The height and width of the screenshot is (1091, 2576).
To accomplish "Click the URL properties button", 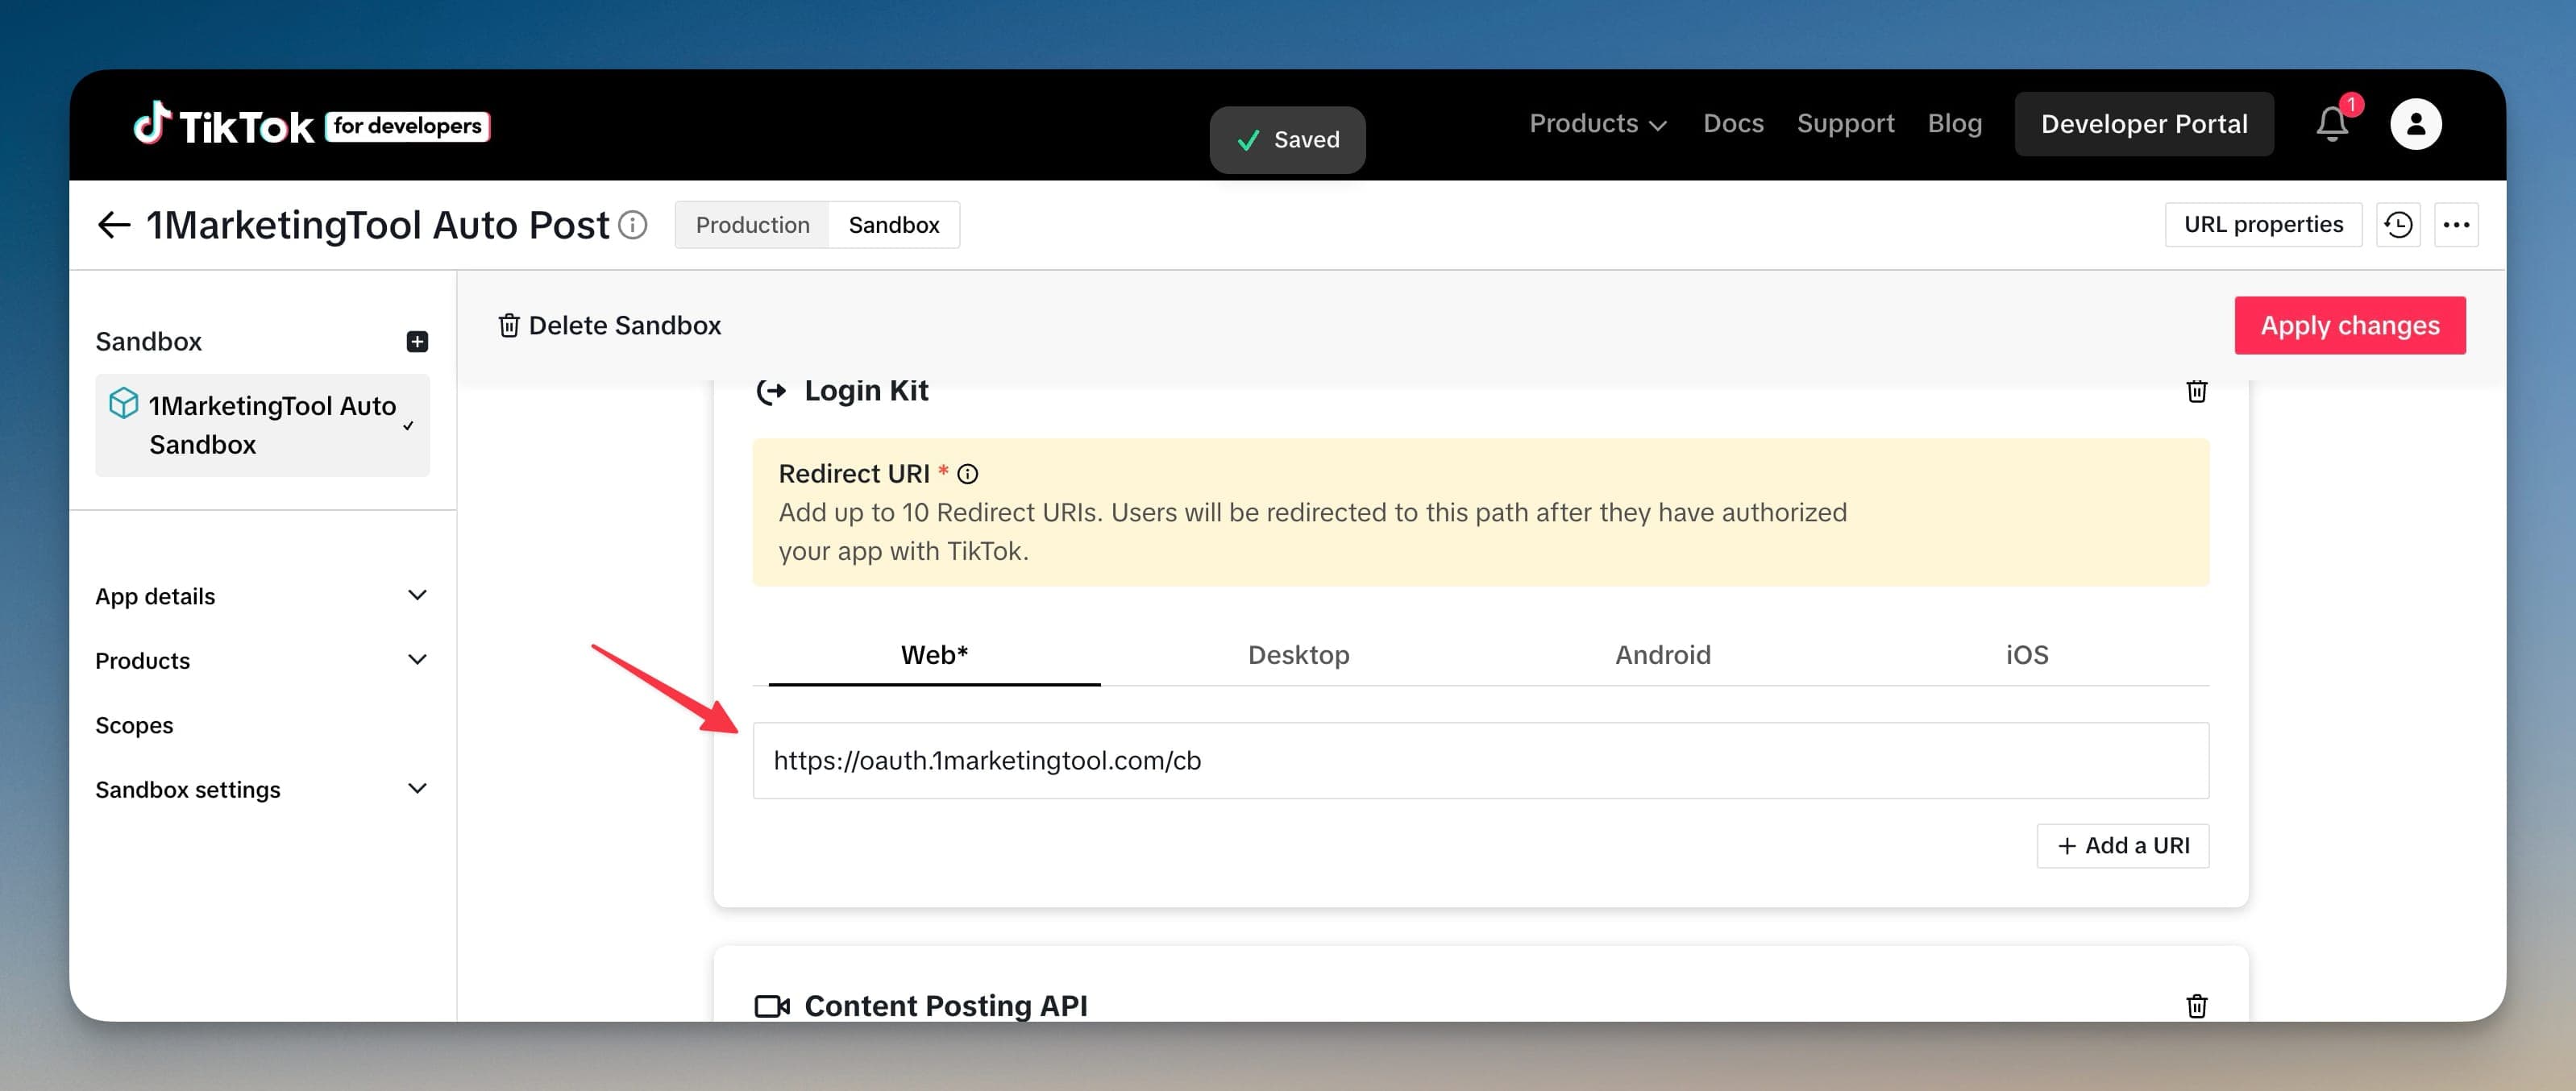I will [2263, 225].
